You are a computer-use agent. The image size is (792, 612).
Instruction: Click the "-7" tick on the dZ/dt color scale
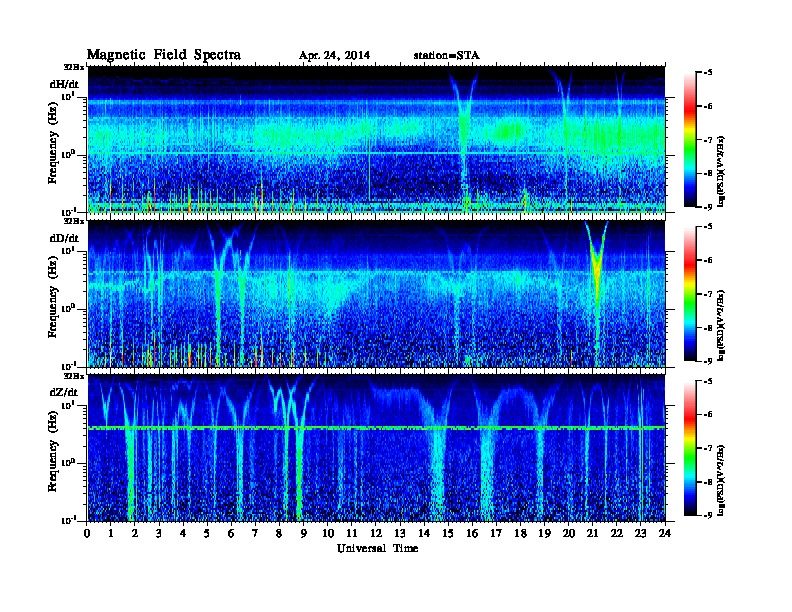click(x=708, y=448)
